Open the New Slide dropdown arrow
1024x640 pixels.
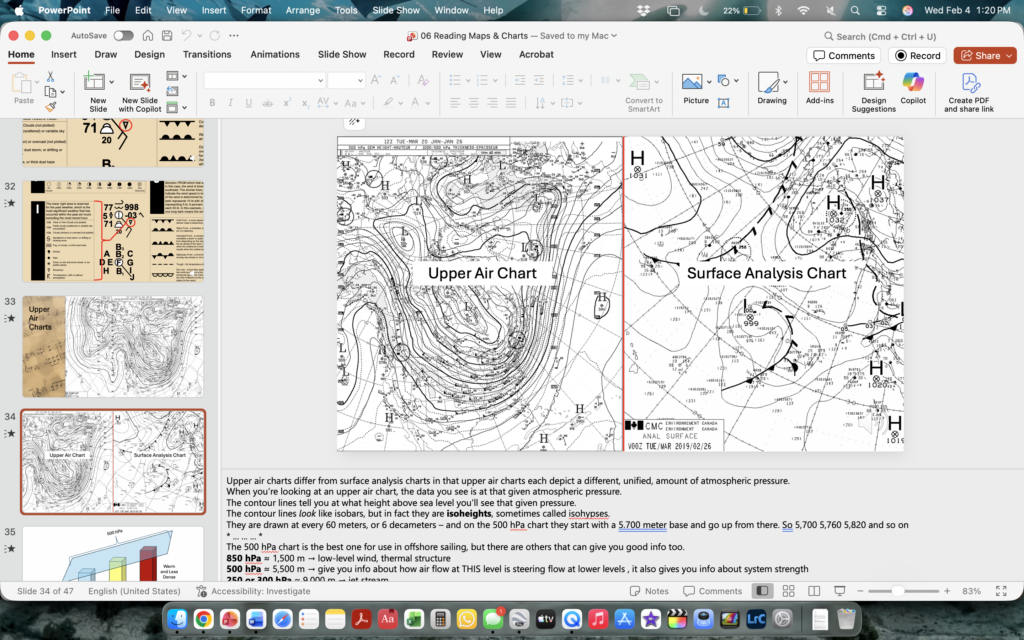point(112,81)
